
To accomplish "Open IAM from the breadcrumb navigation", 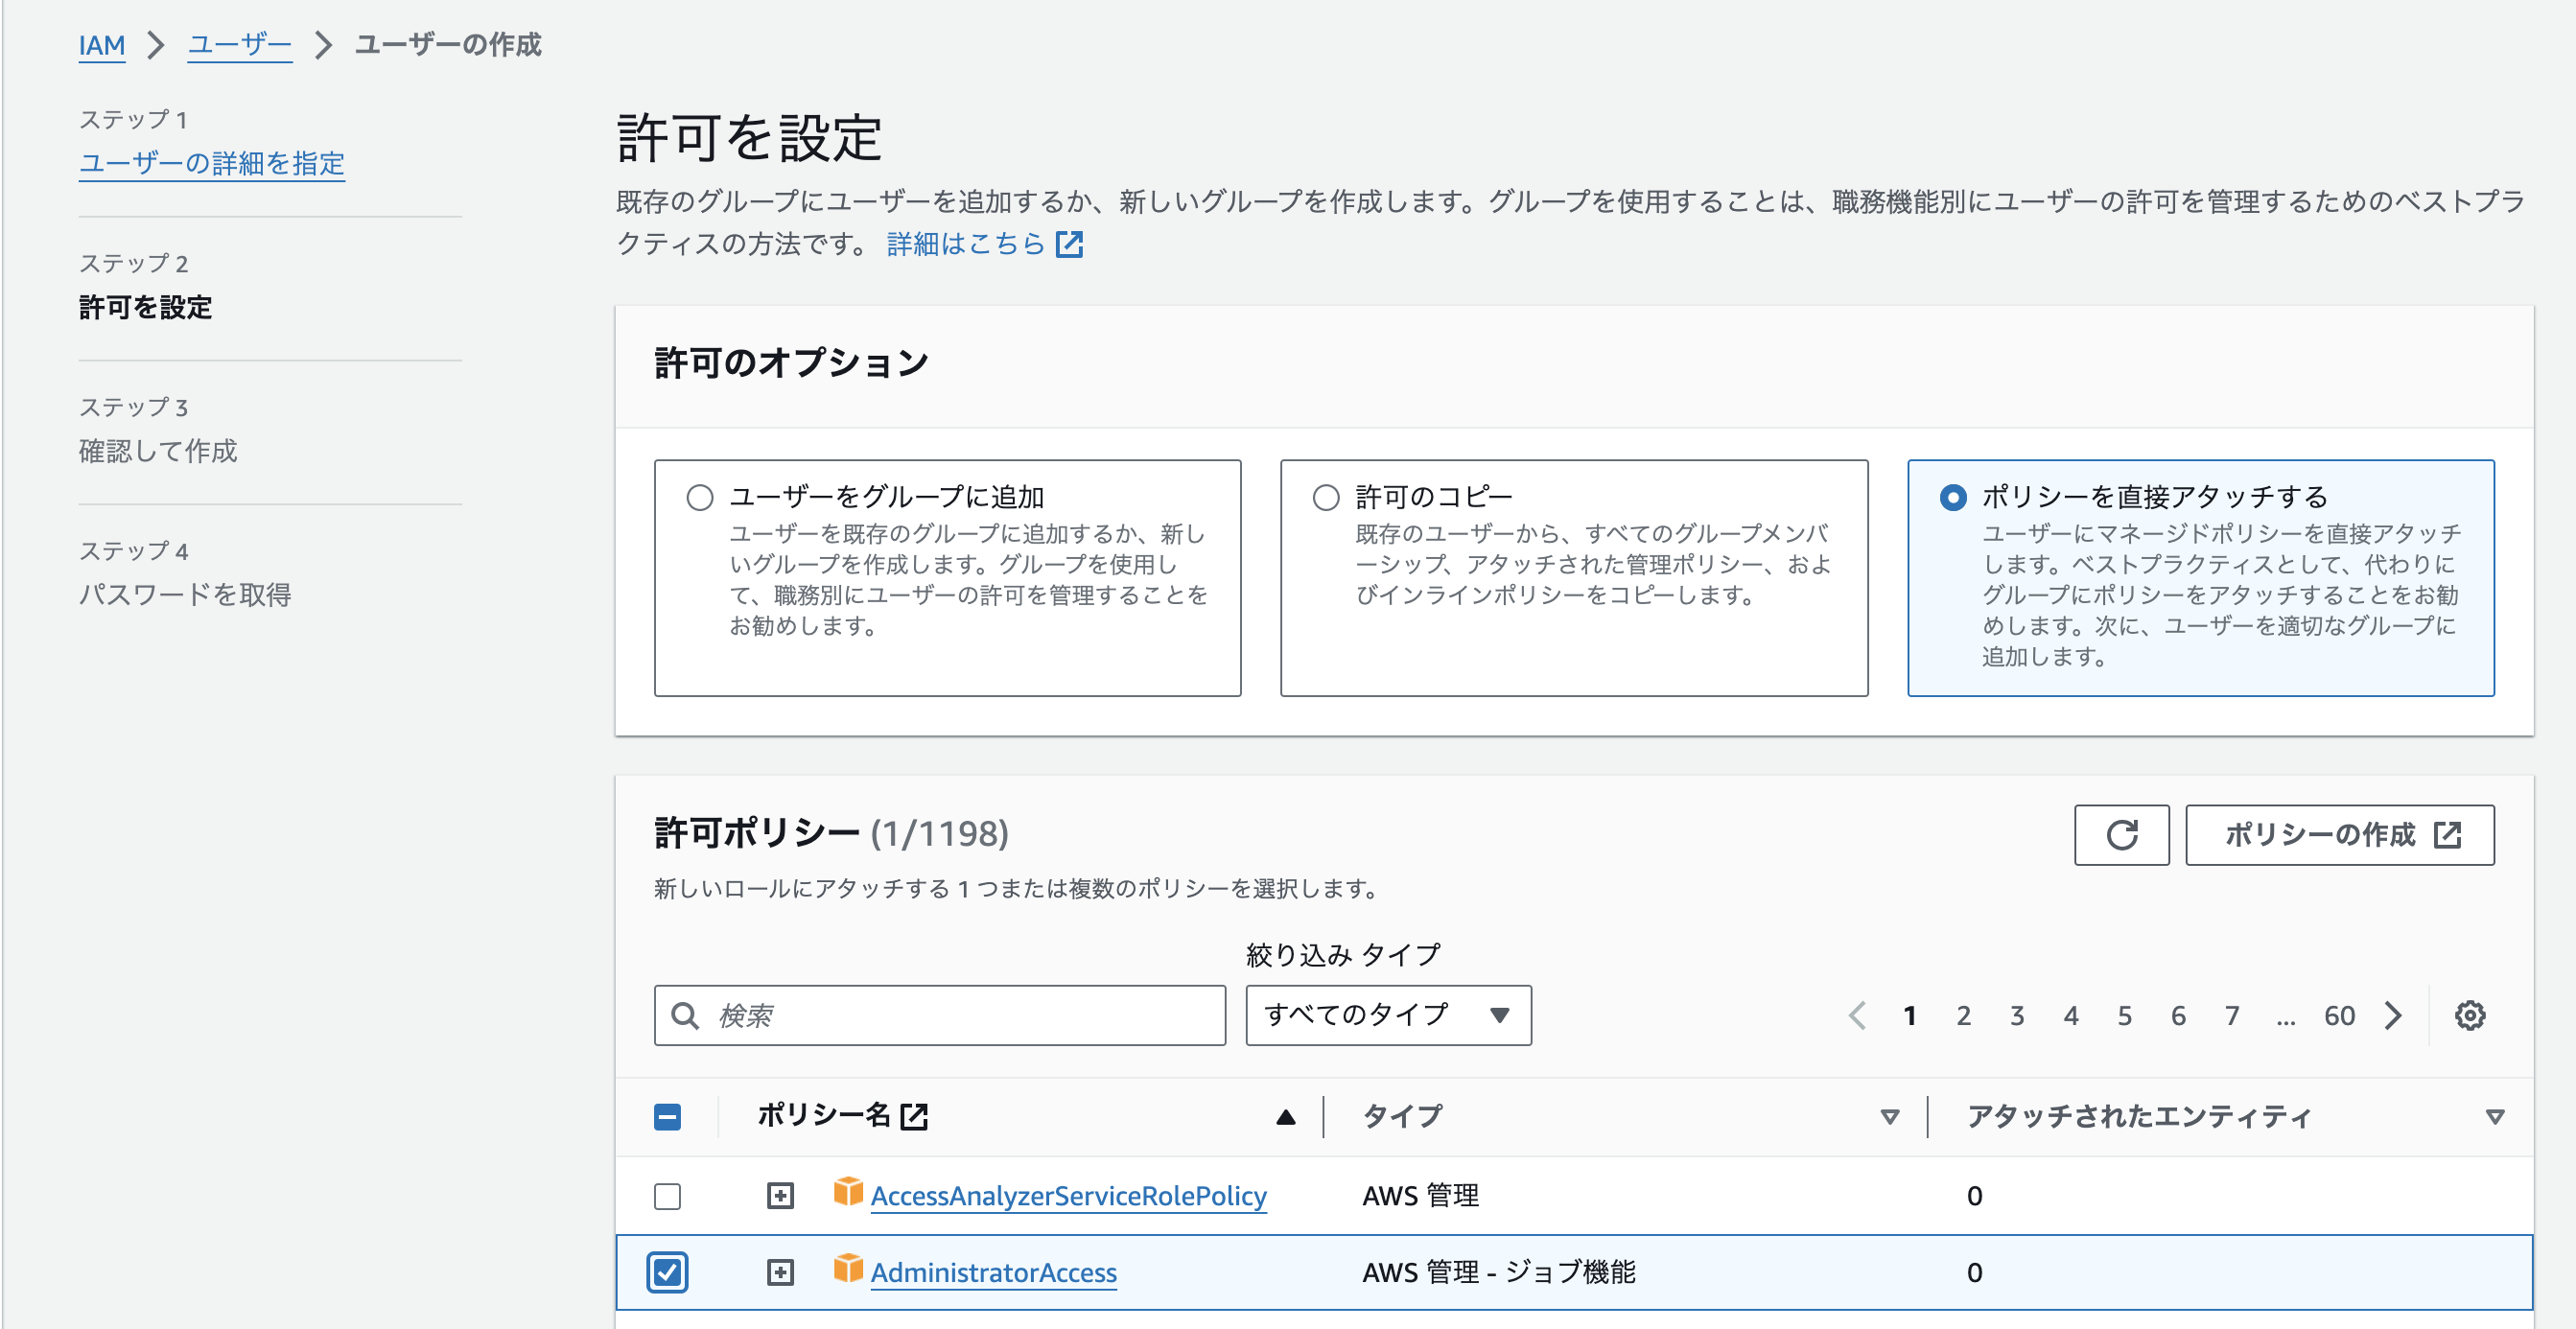I will 101,45.
